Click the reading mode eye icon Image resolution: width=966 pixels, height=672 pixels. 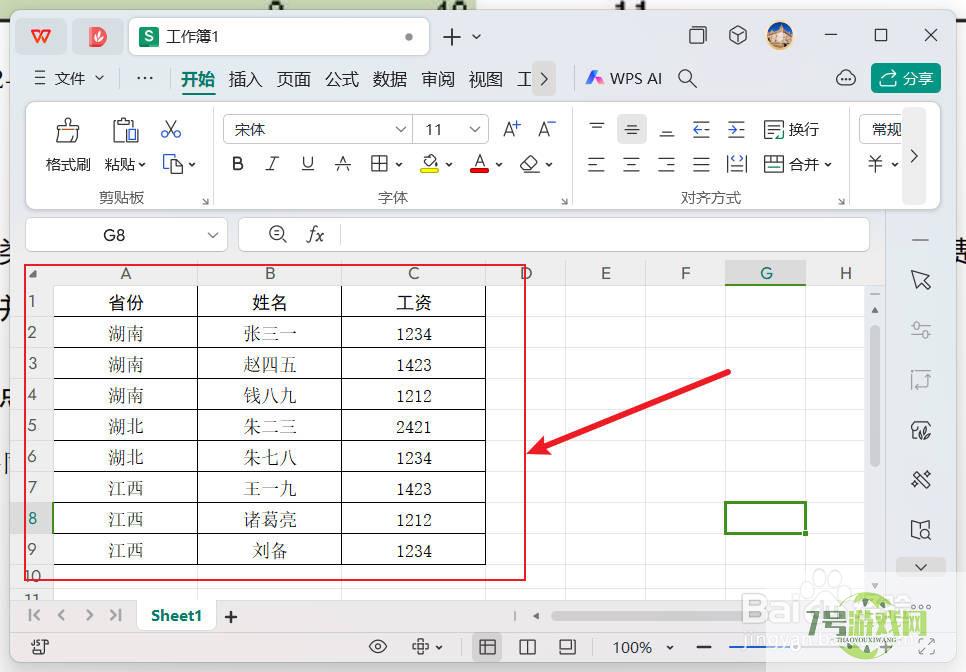click(x=378, y=647)
